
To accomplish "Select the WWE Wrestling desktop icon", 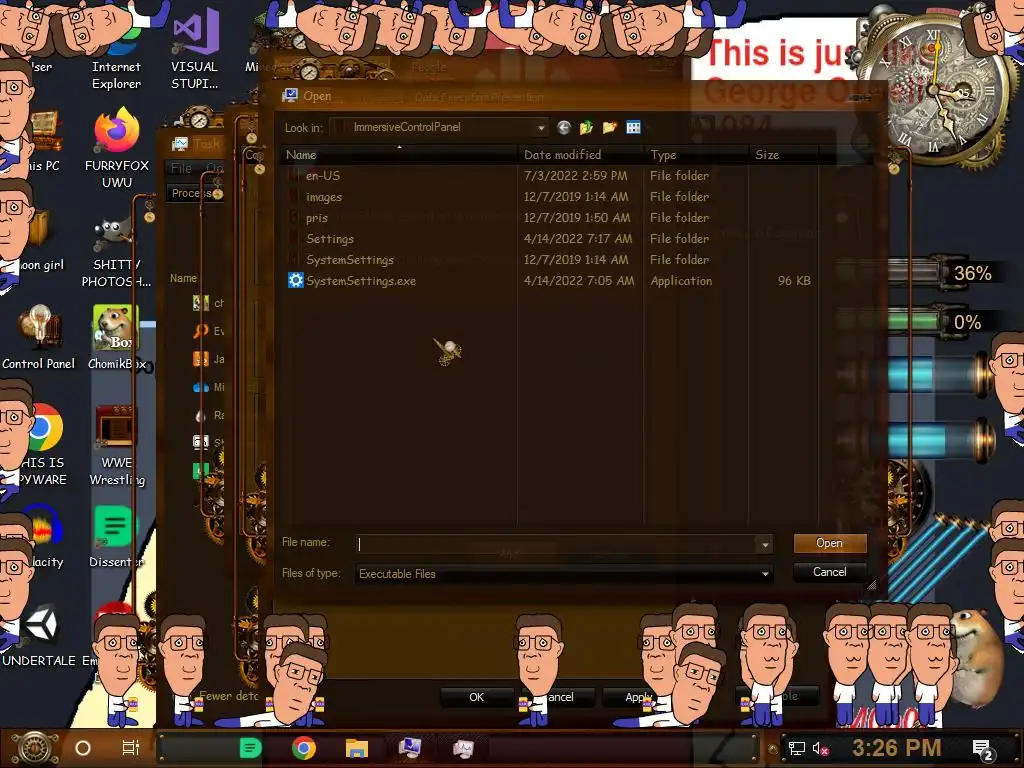I will tap(117, 445).
